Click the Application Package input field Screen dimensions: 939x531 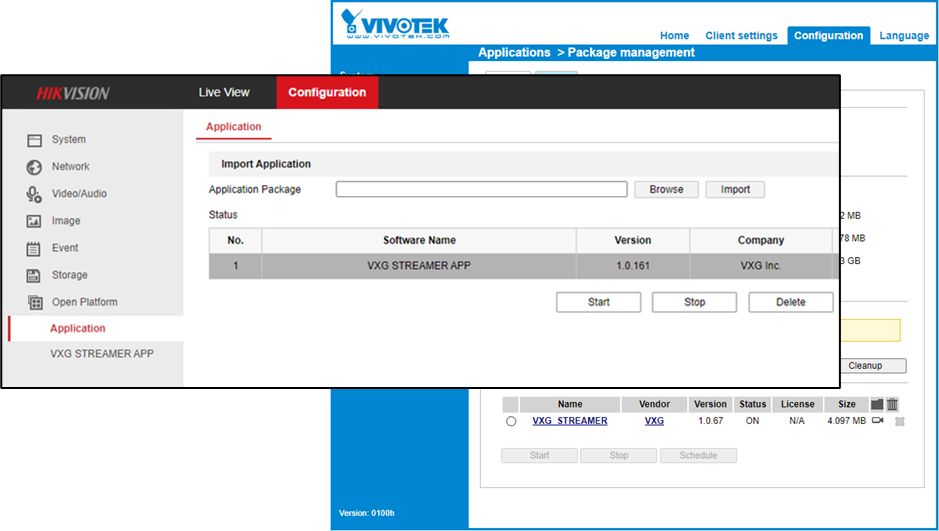tap(481, 189)
